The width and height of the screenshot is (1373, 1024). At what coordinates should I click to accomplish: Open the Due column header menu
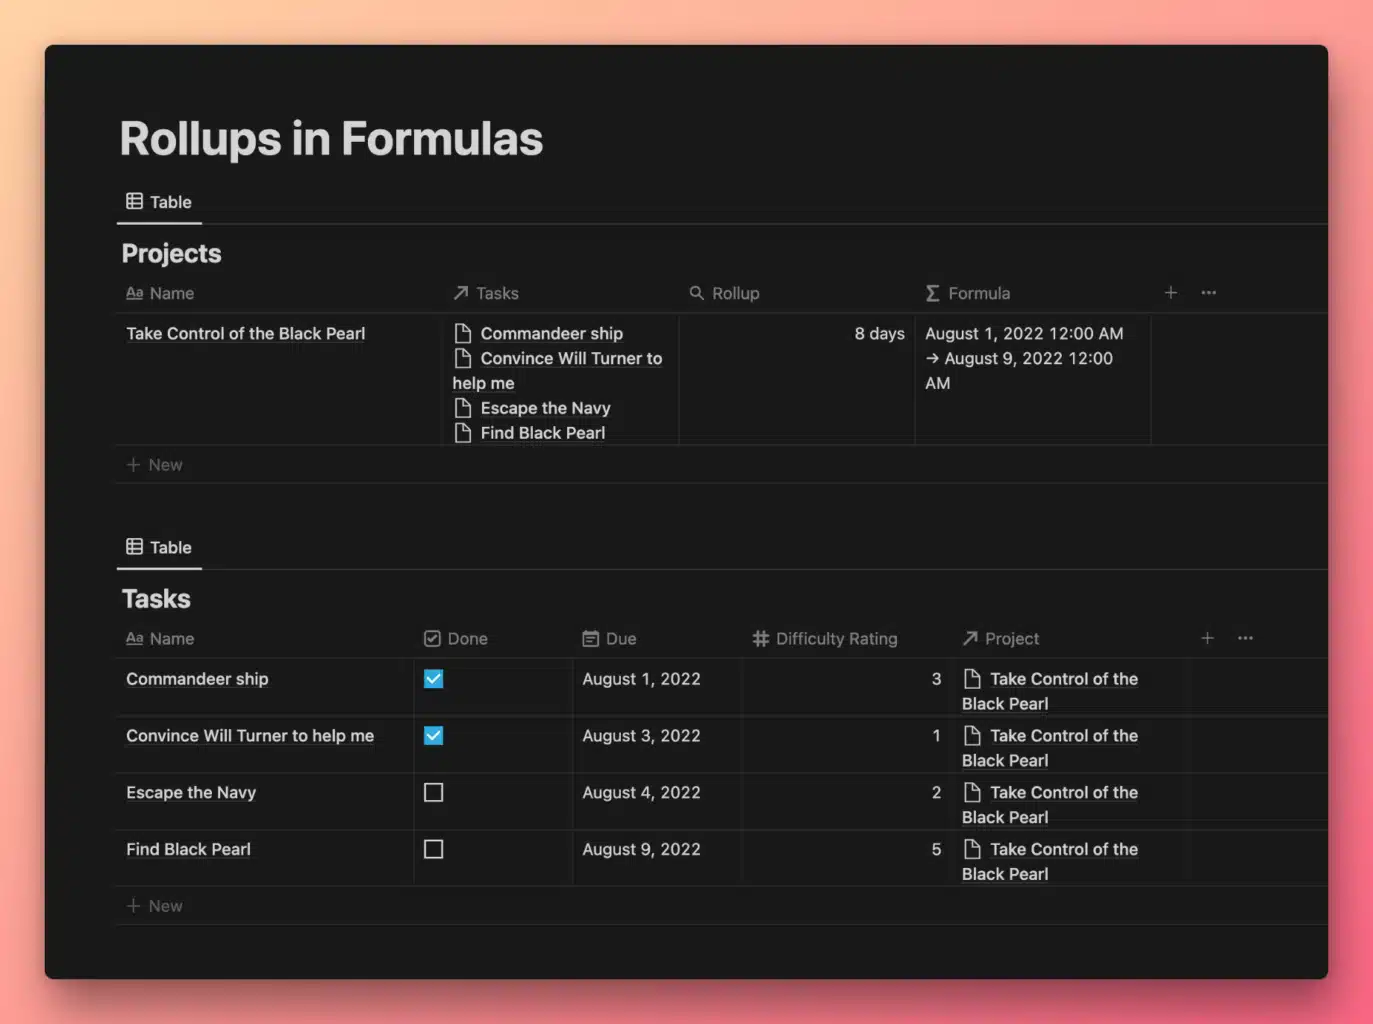[x=609, y=638]
